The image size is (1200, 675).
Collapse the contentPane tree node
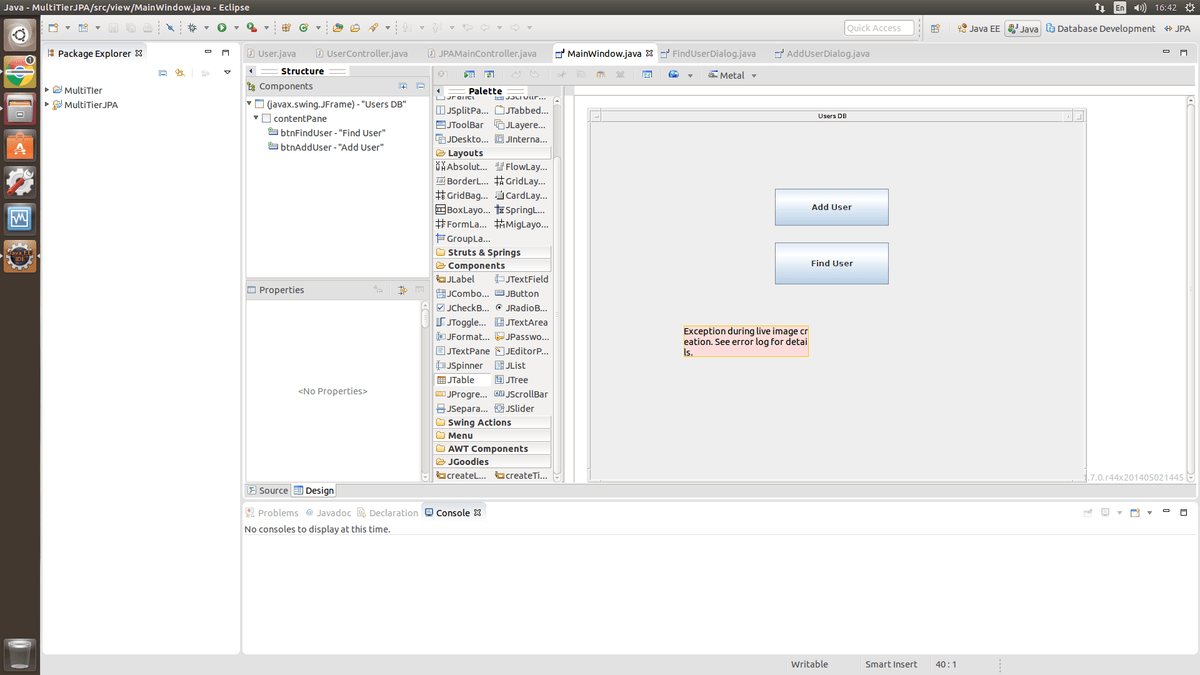(x=256, y=118)
